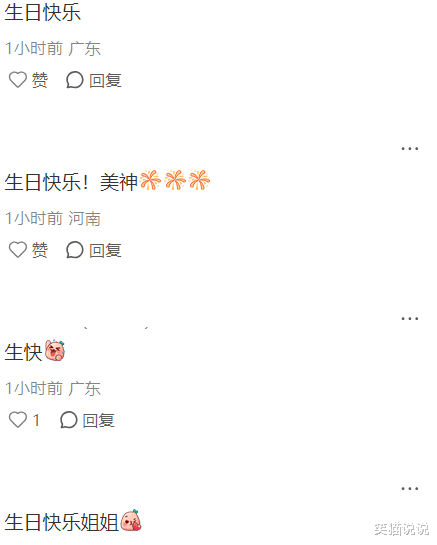
Task: Click the last firework emoji after 美神
Action: click(199, 180)
